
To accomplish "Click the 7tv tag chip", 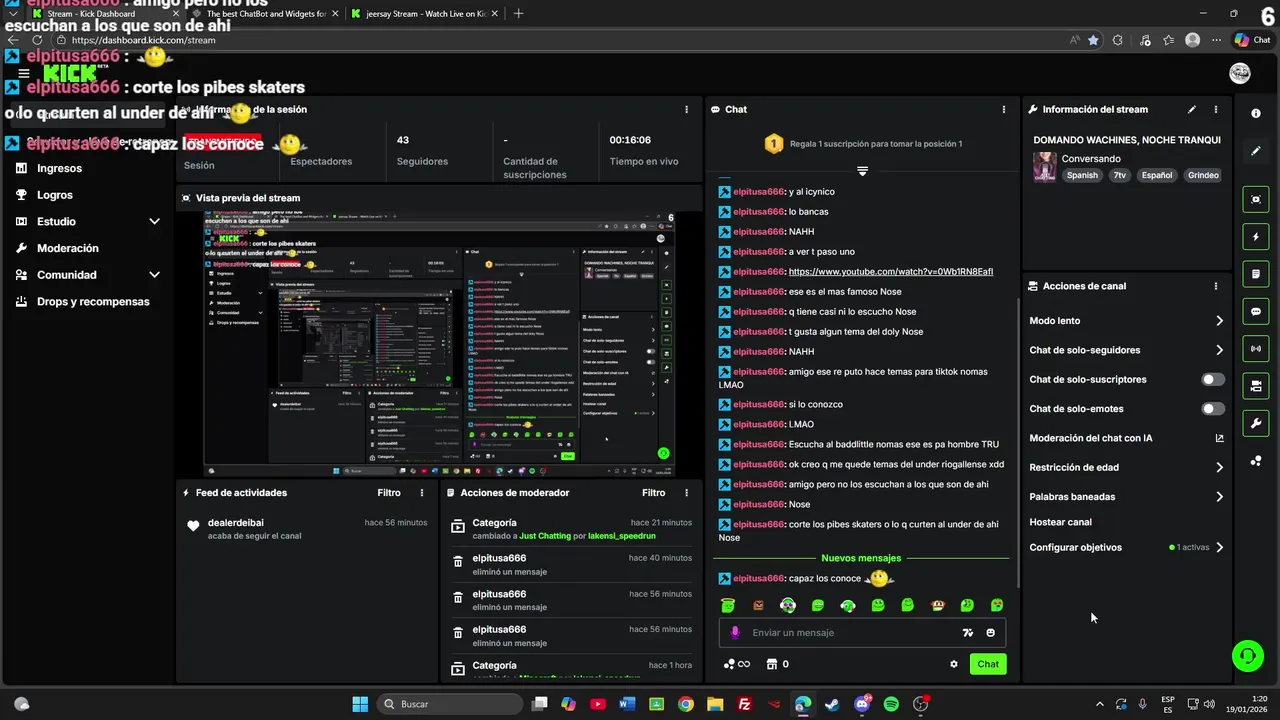I will [1119, 175].
